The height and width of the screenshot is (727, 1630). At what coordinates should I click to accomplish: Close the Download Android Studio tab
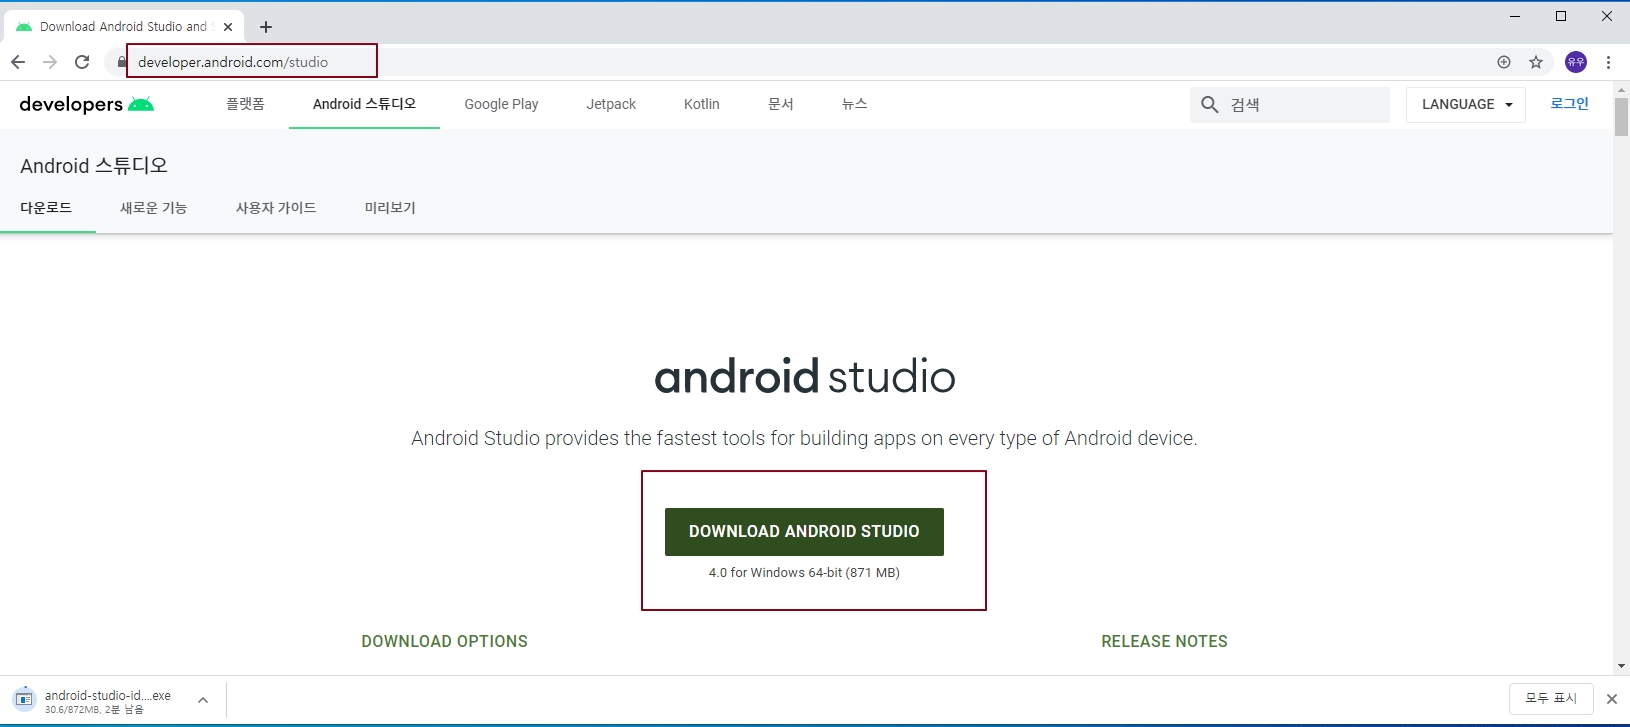pyautogui.click(x=228, y=27)
